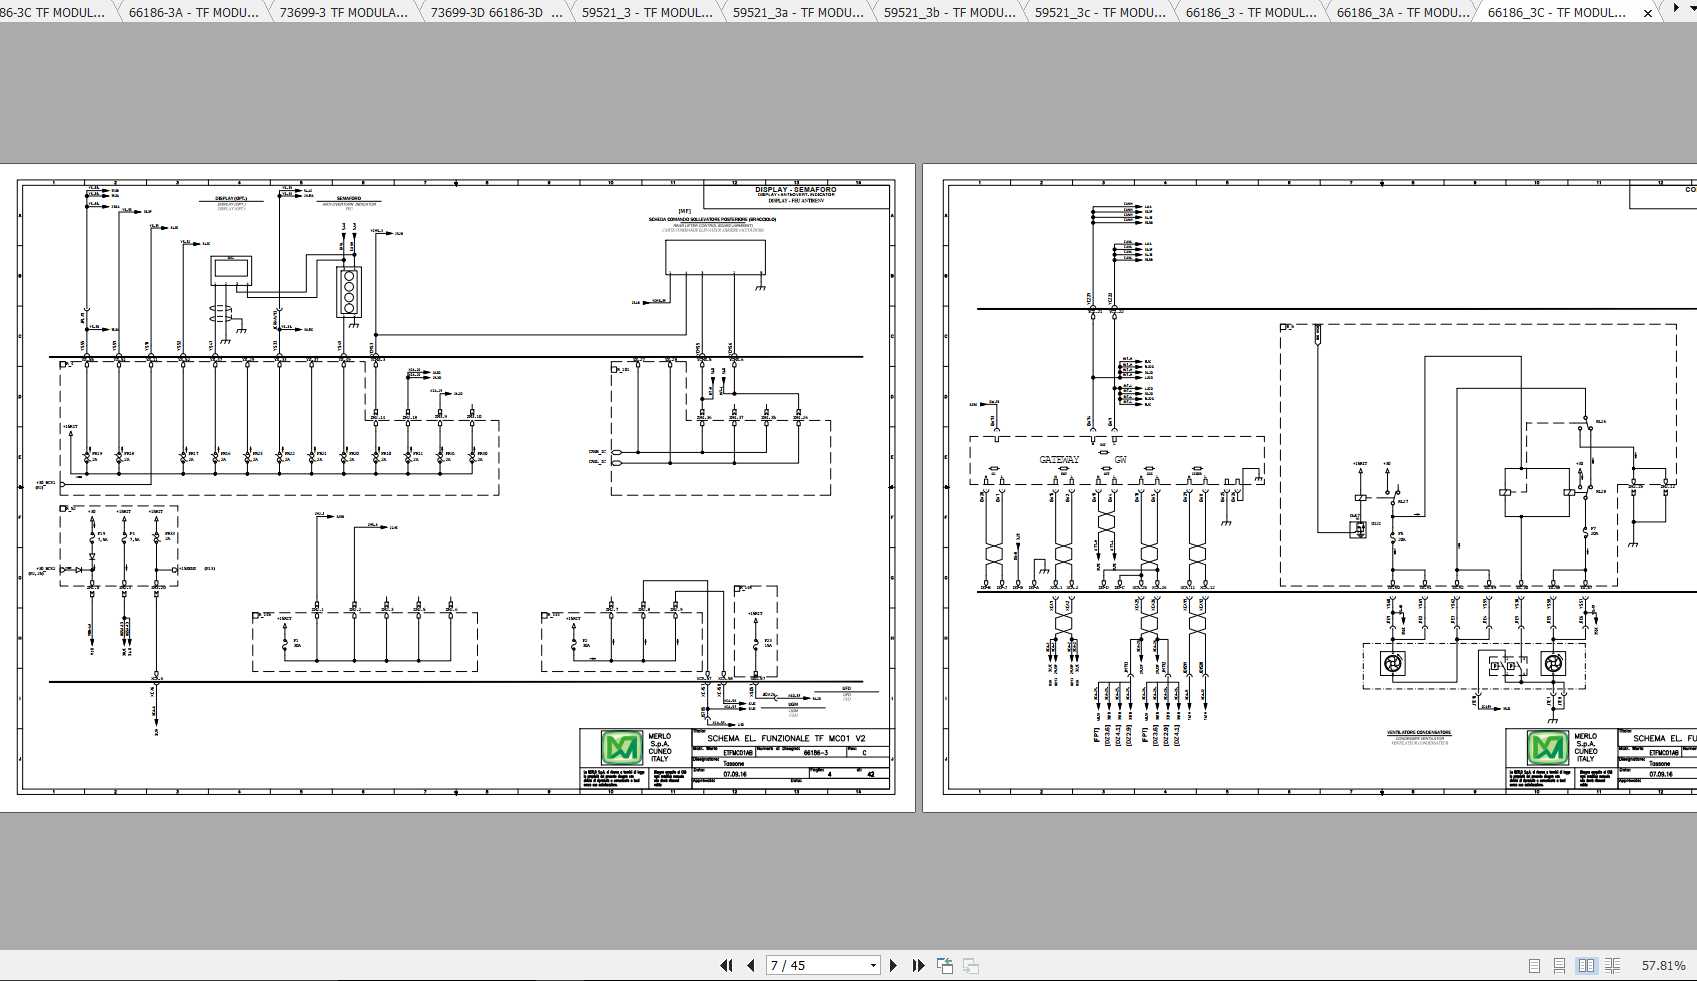This screenshot has width=1697, height=981.
Task: Go to the first page of the document
Action: pos(726,965)
